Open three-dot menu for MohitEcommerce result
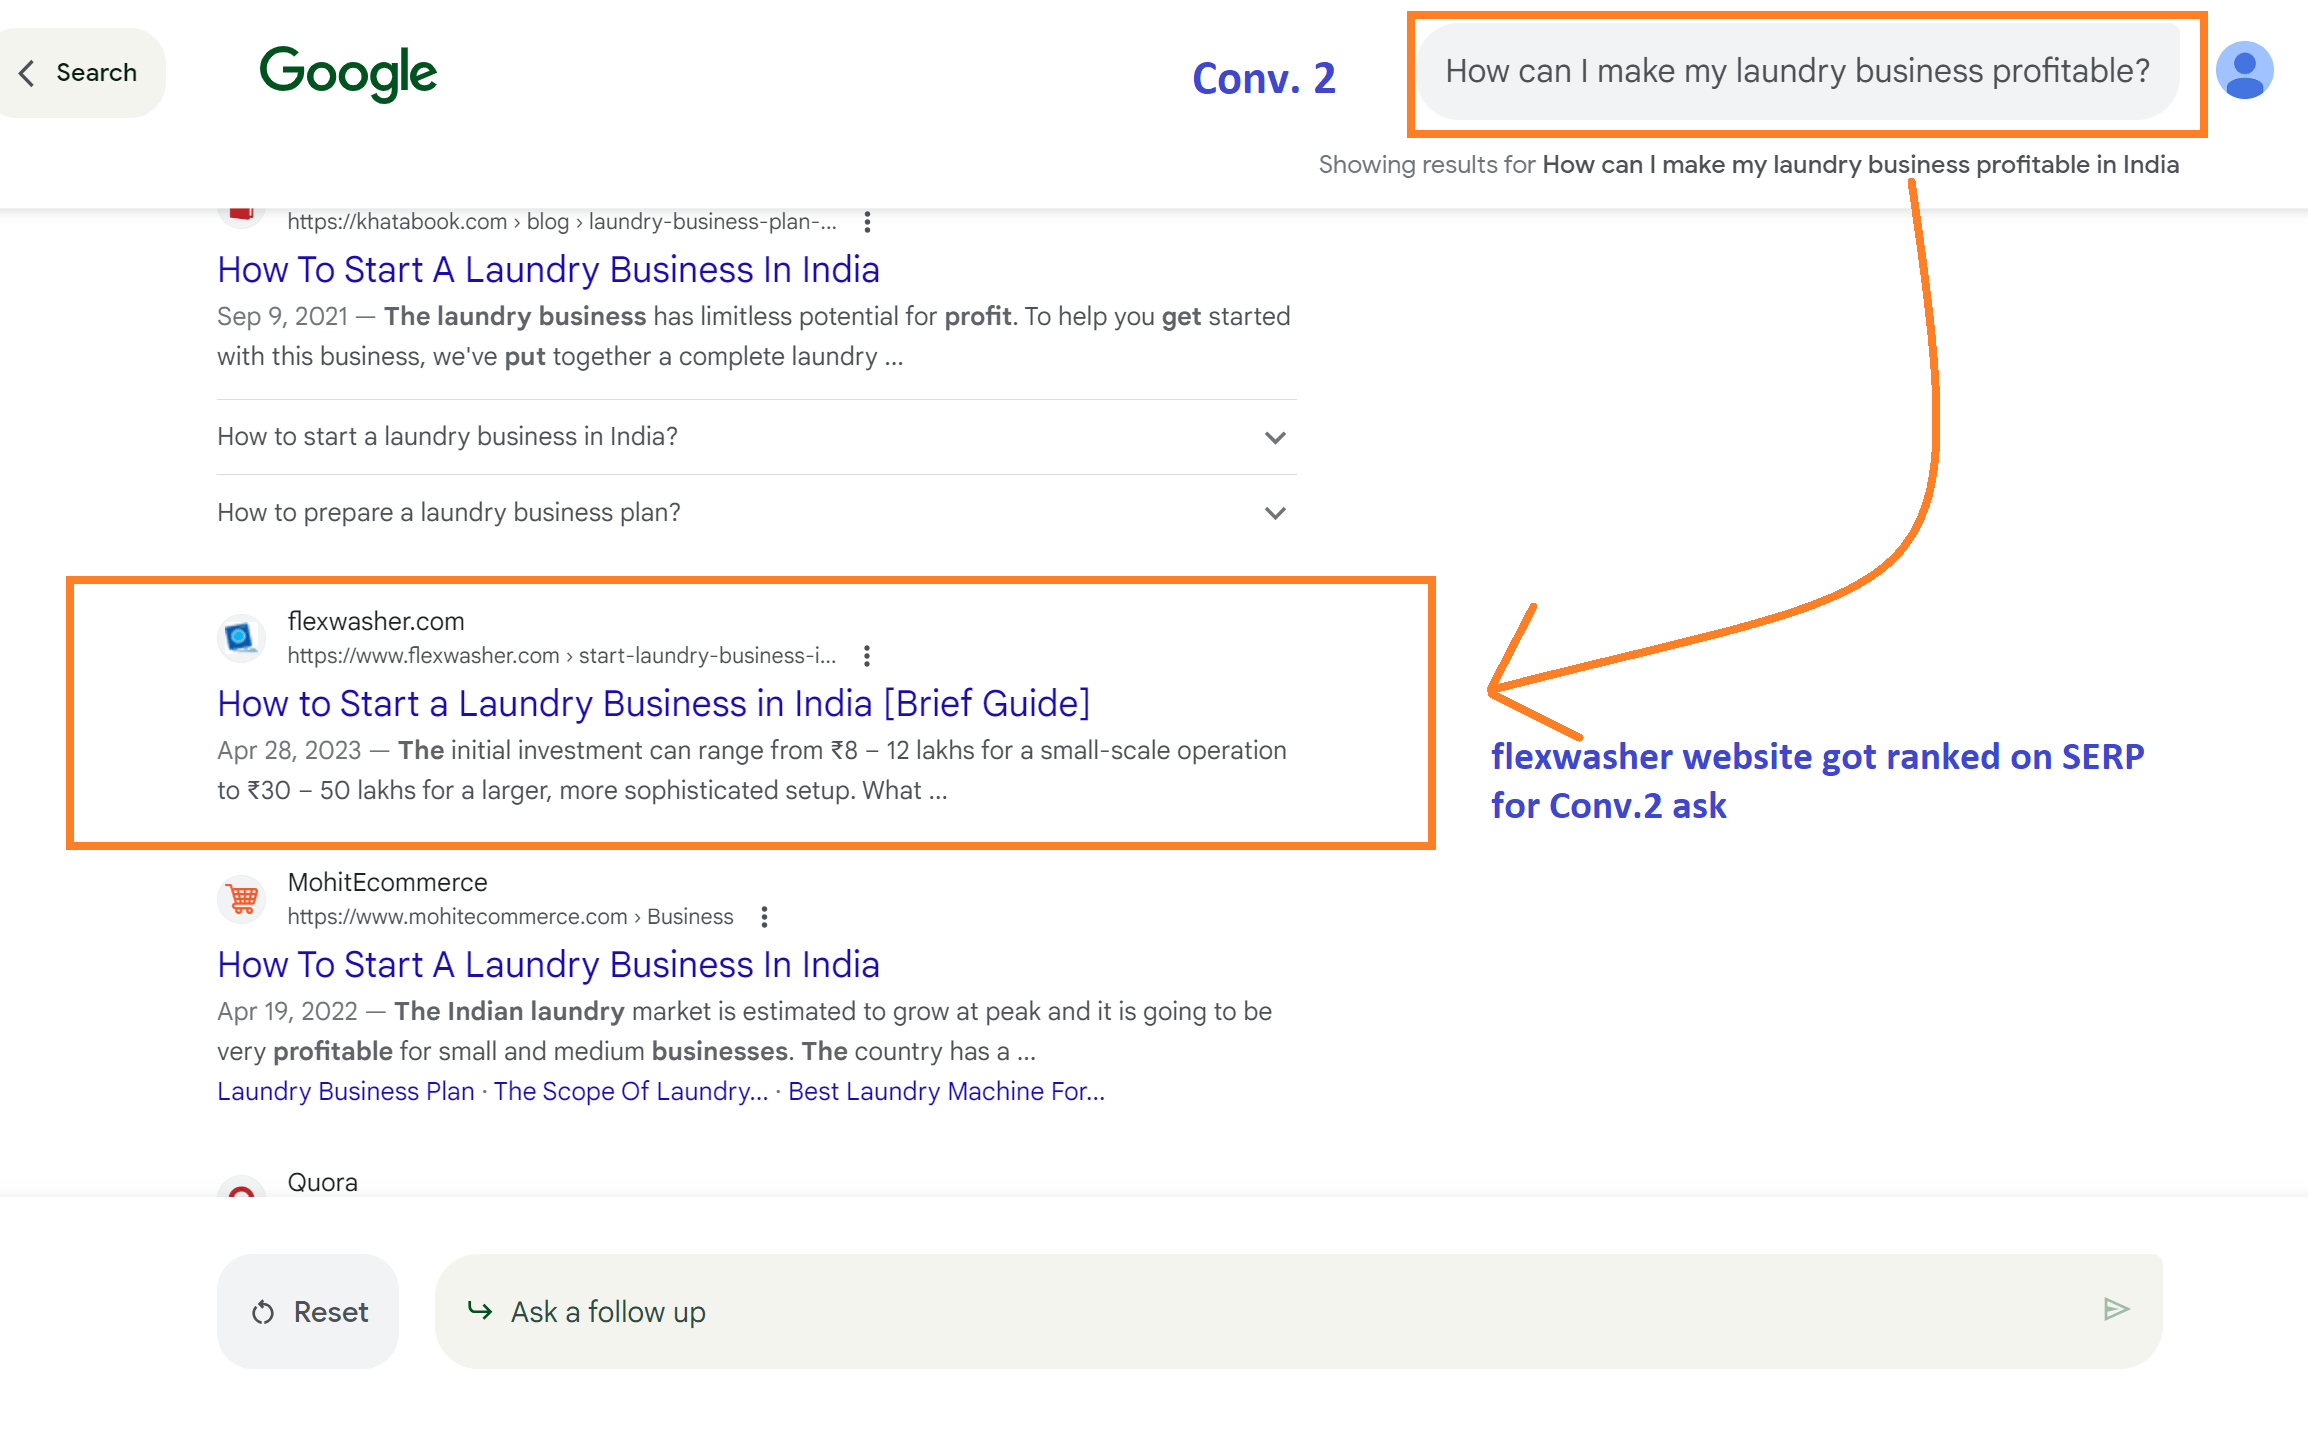Screen dimensions: 2308x1448 764,917
